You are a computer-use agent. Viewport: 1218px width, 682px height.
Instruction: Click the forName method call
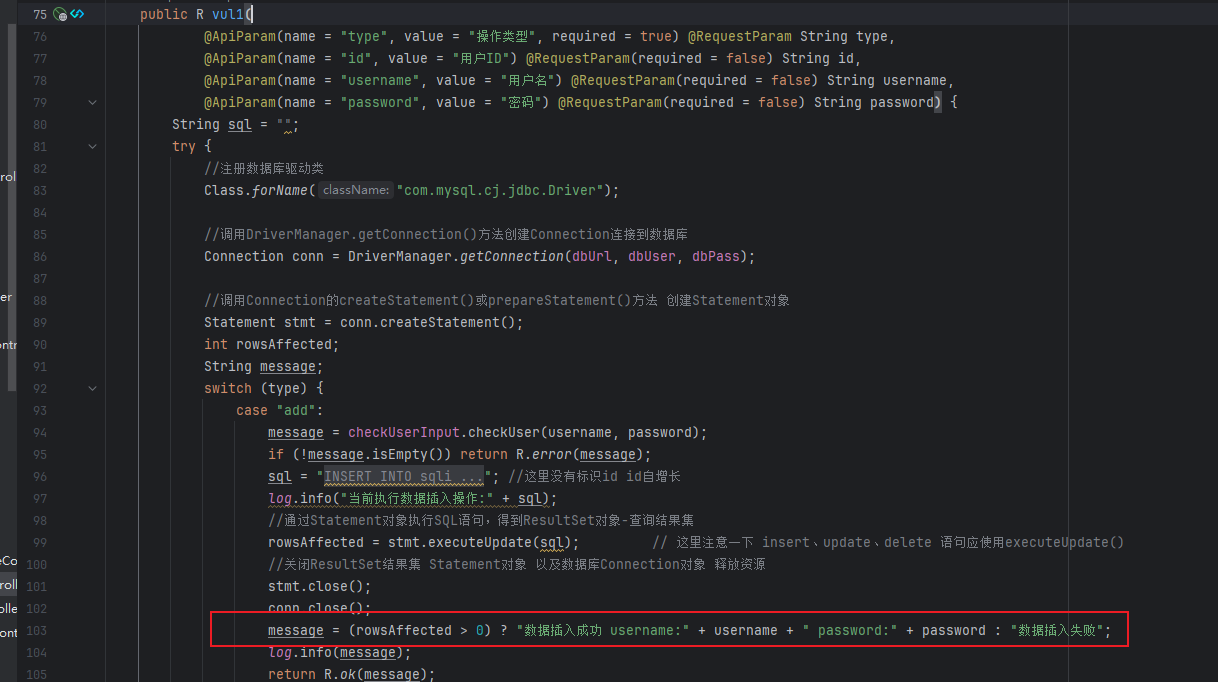point(280,190)
